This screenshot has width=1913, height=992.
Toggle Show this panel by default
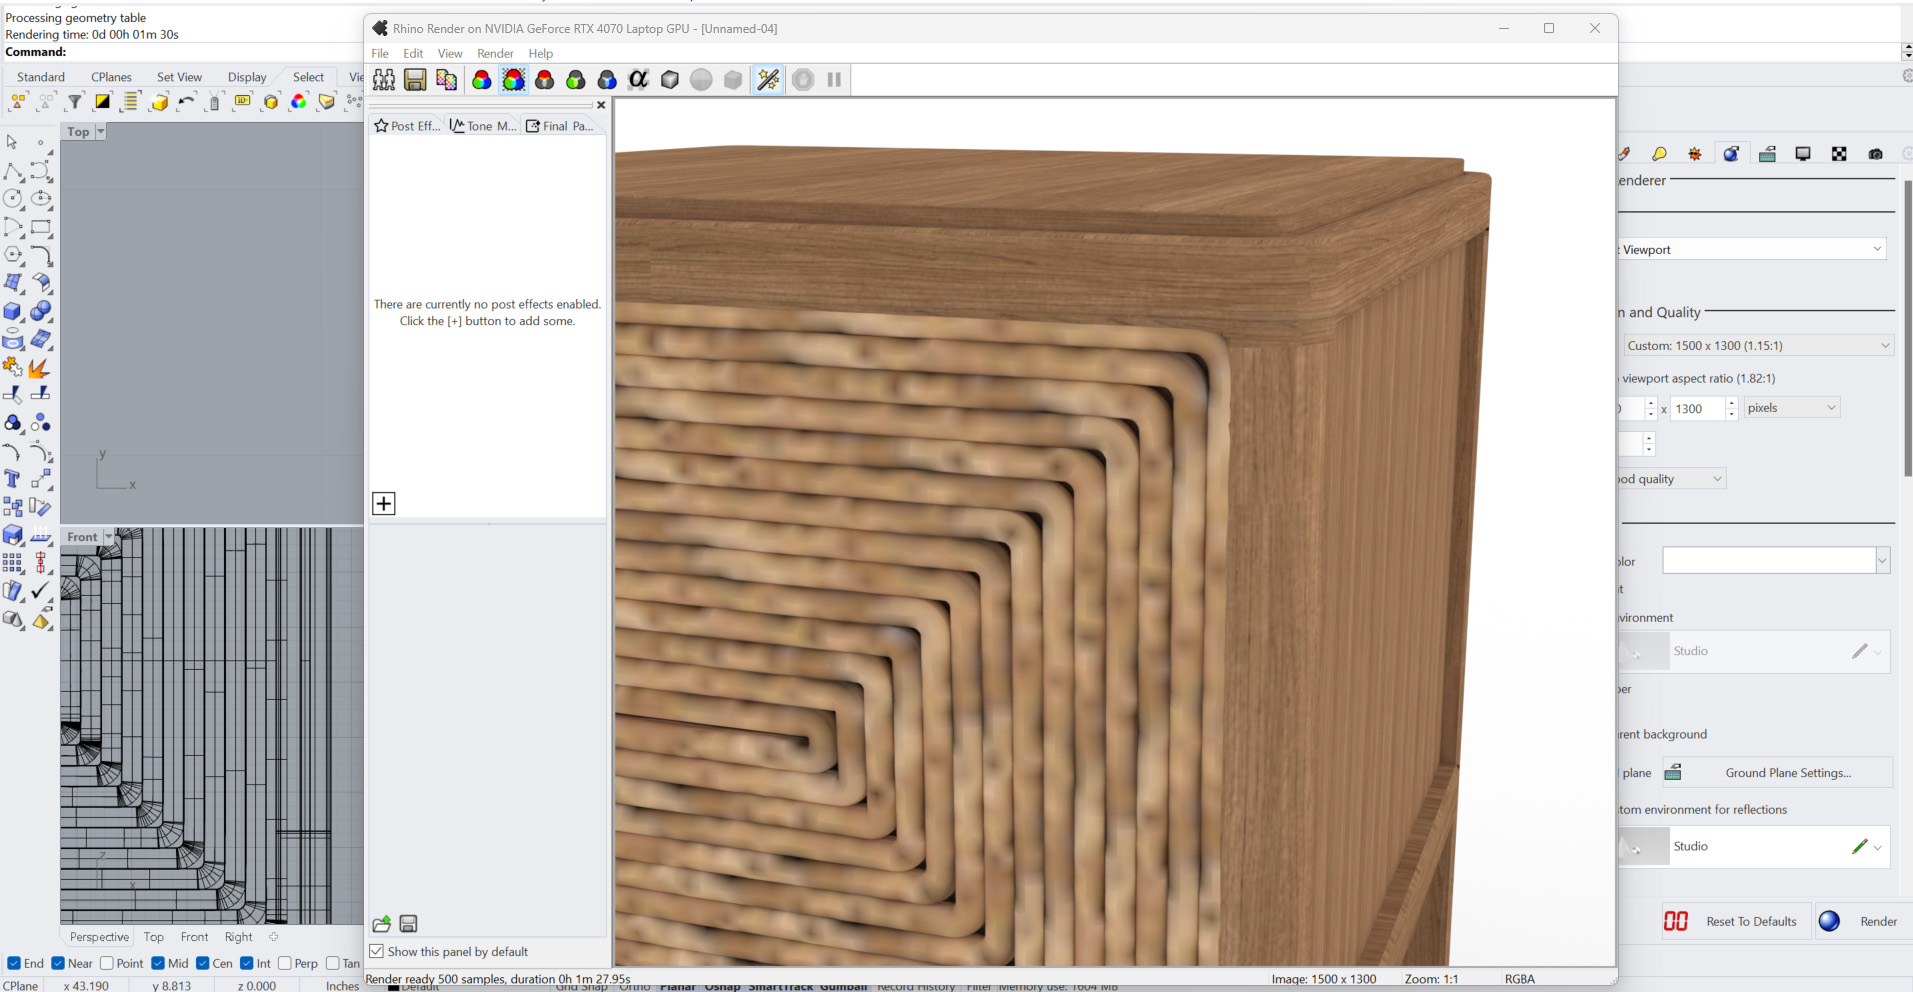point(377,952)
